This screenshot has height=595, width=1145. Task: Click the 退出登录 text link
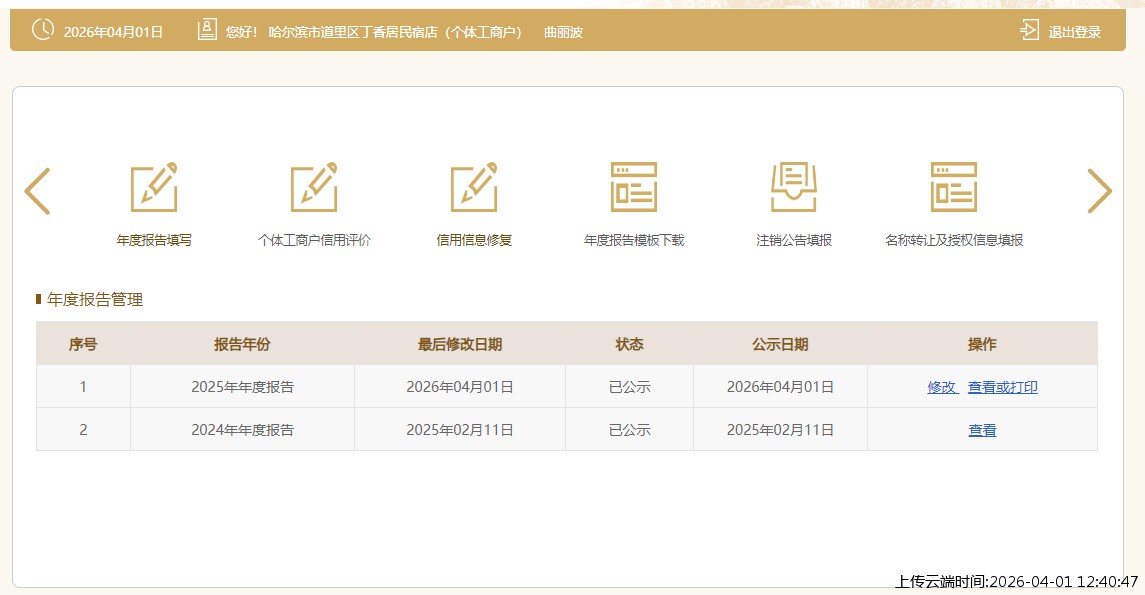[1074, 32]
